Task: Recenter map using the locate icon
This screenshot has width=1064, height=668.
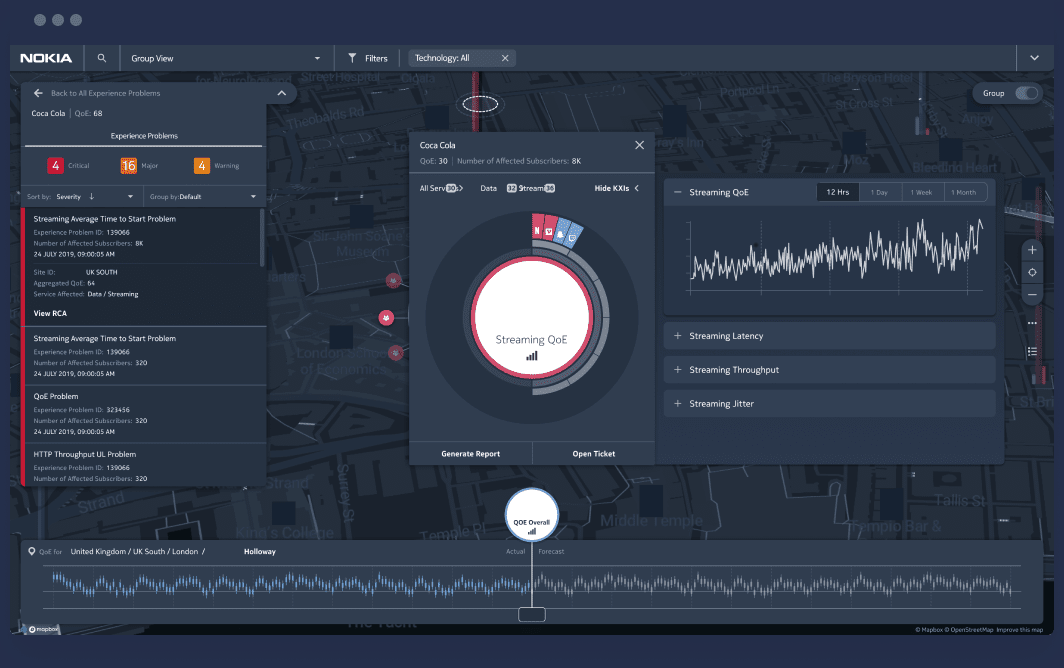Action: pos(1032,272)
